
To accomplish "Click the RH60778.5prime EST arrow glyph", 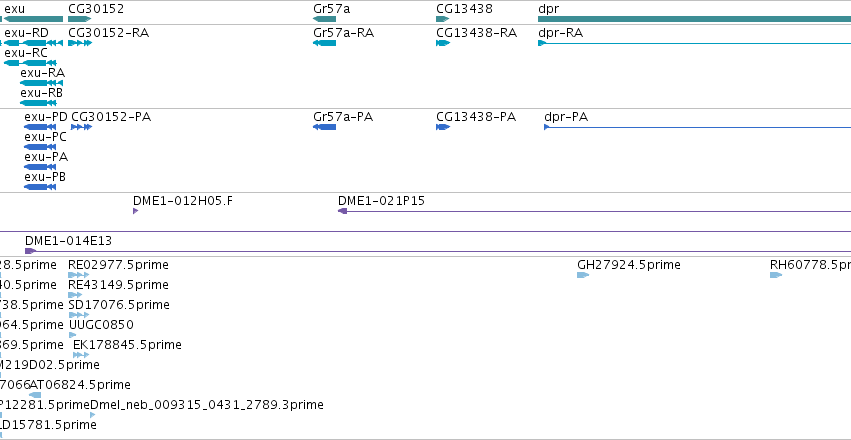I will pyautogui.click(x=776, y=275).
